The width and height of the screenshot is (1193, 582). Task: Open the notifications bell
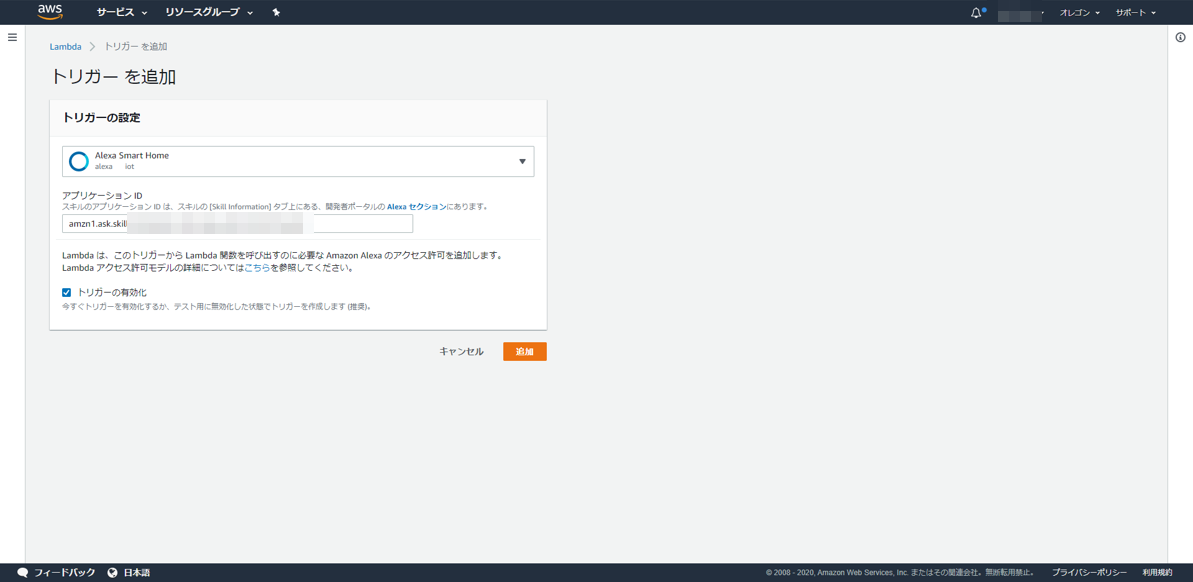(x=977, y=13)
